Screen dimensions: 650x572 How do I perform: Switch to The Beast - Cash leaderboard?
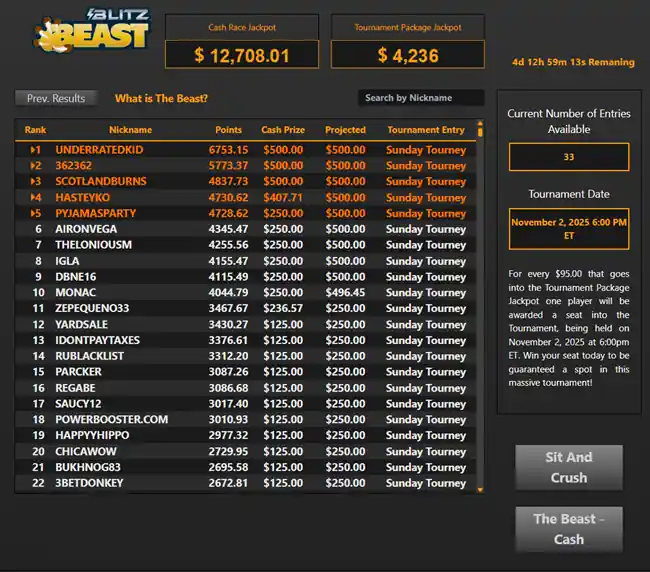[x=568, y=529]
